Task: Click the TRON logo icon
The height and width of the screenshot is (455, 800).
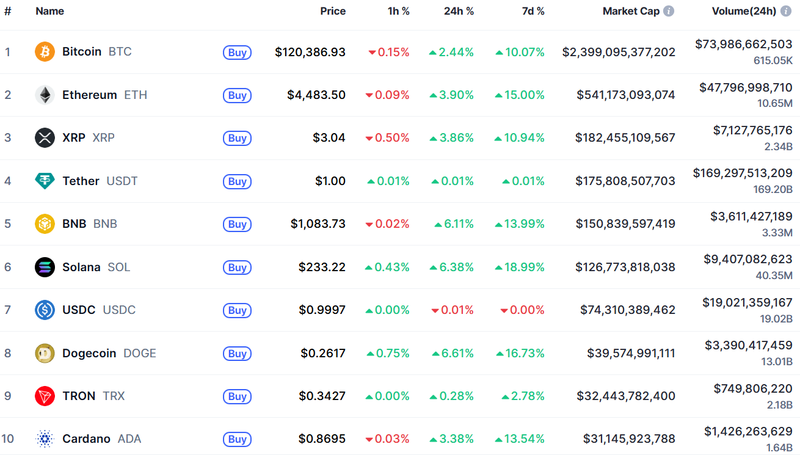Action: click(45, 396)
